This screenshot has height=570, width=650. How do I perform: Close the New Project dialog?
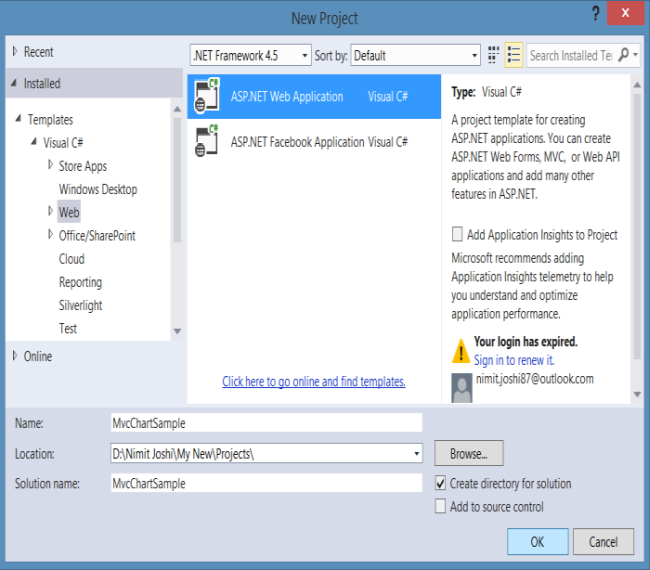625,13
